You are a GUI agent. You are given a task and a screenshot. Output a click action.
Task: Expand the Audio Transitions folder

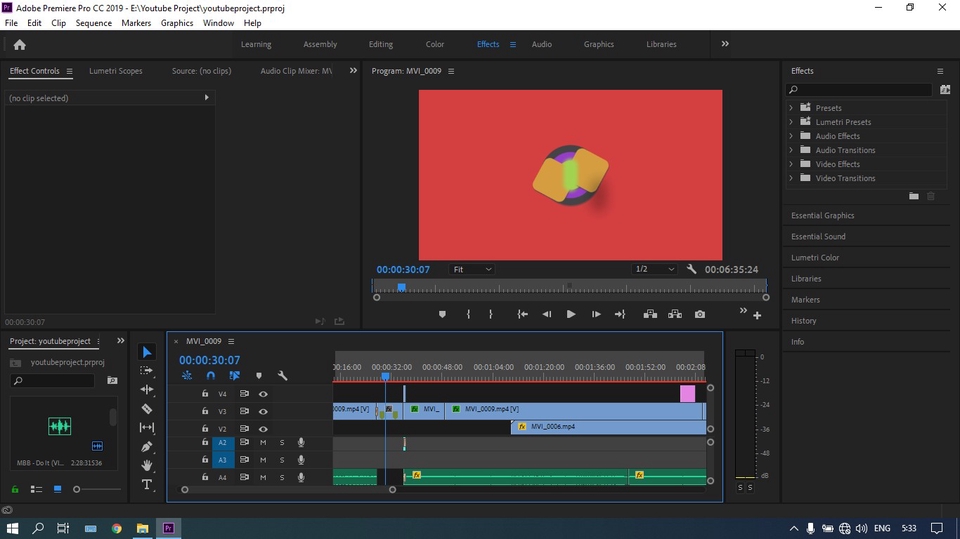(x=791, y=150)
